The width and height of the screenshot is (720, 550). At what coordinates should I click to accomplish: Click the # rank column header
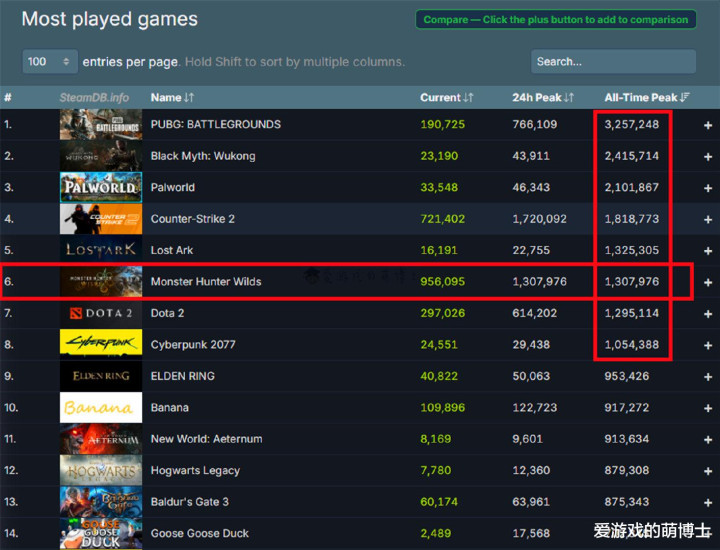pos(8,97)
